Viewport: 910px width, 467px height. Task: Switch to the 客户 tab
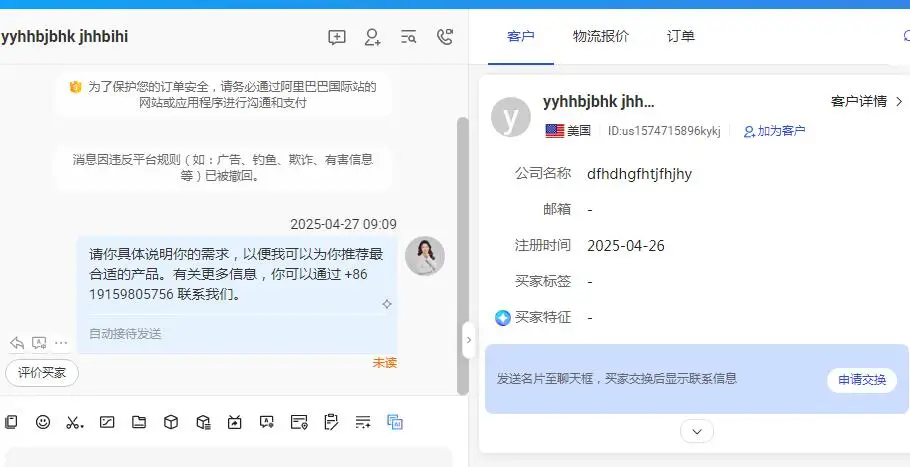click(x=521, y=37)
